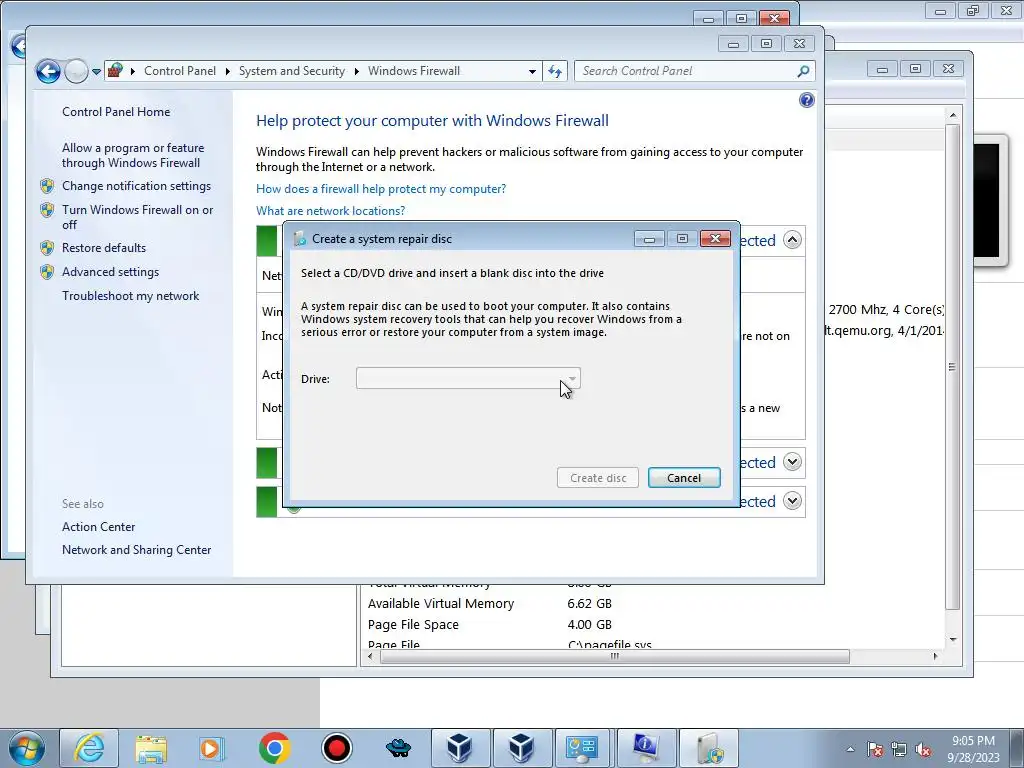Image resolution: width=1024 pixels, height=768 pixels.
Task: Click the System Information horizontal scrollbar thumb
Action: pyautogui.click(x=615, y=656)
